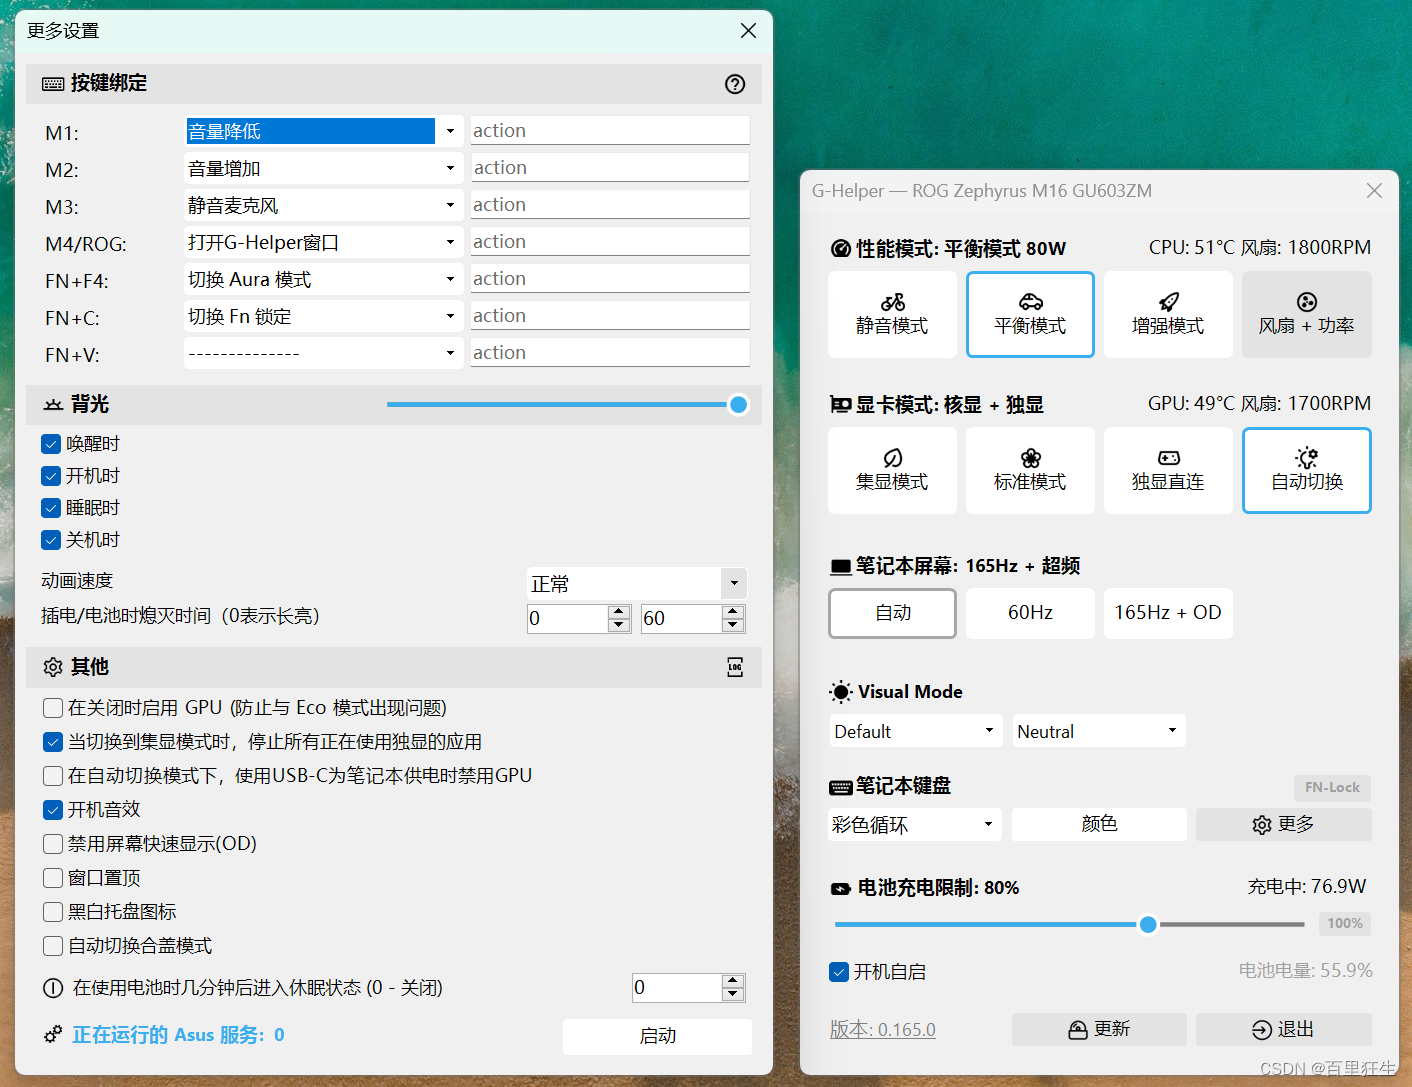Click the log icon in 其他 section header

tap(735, 667)
